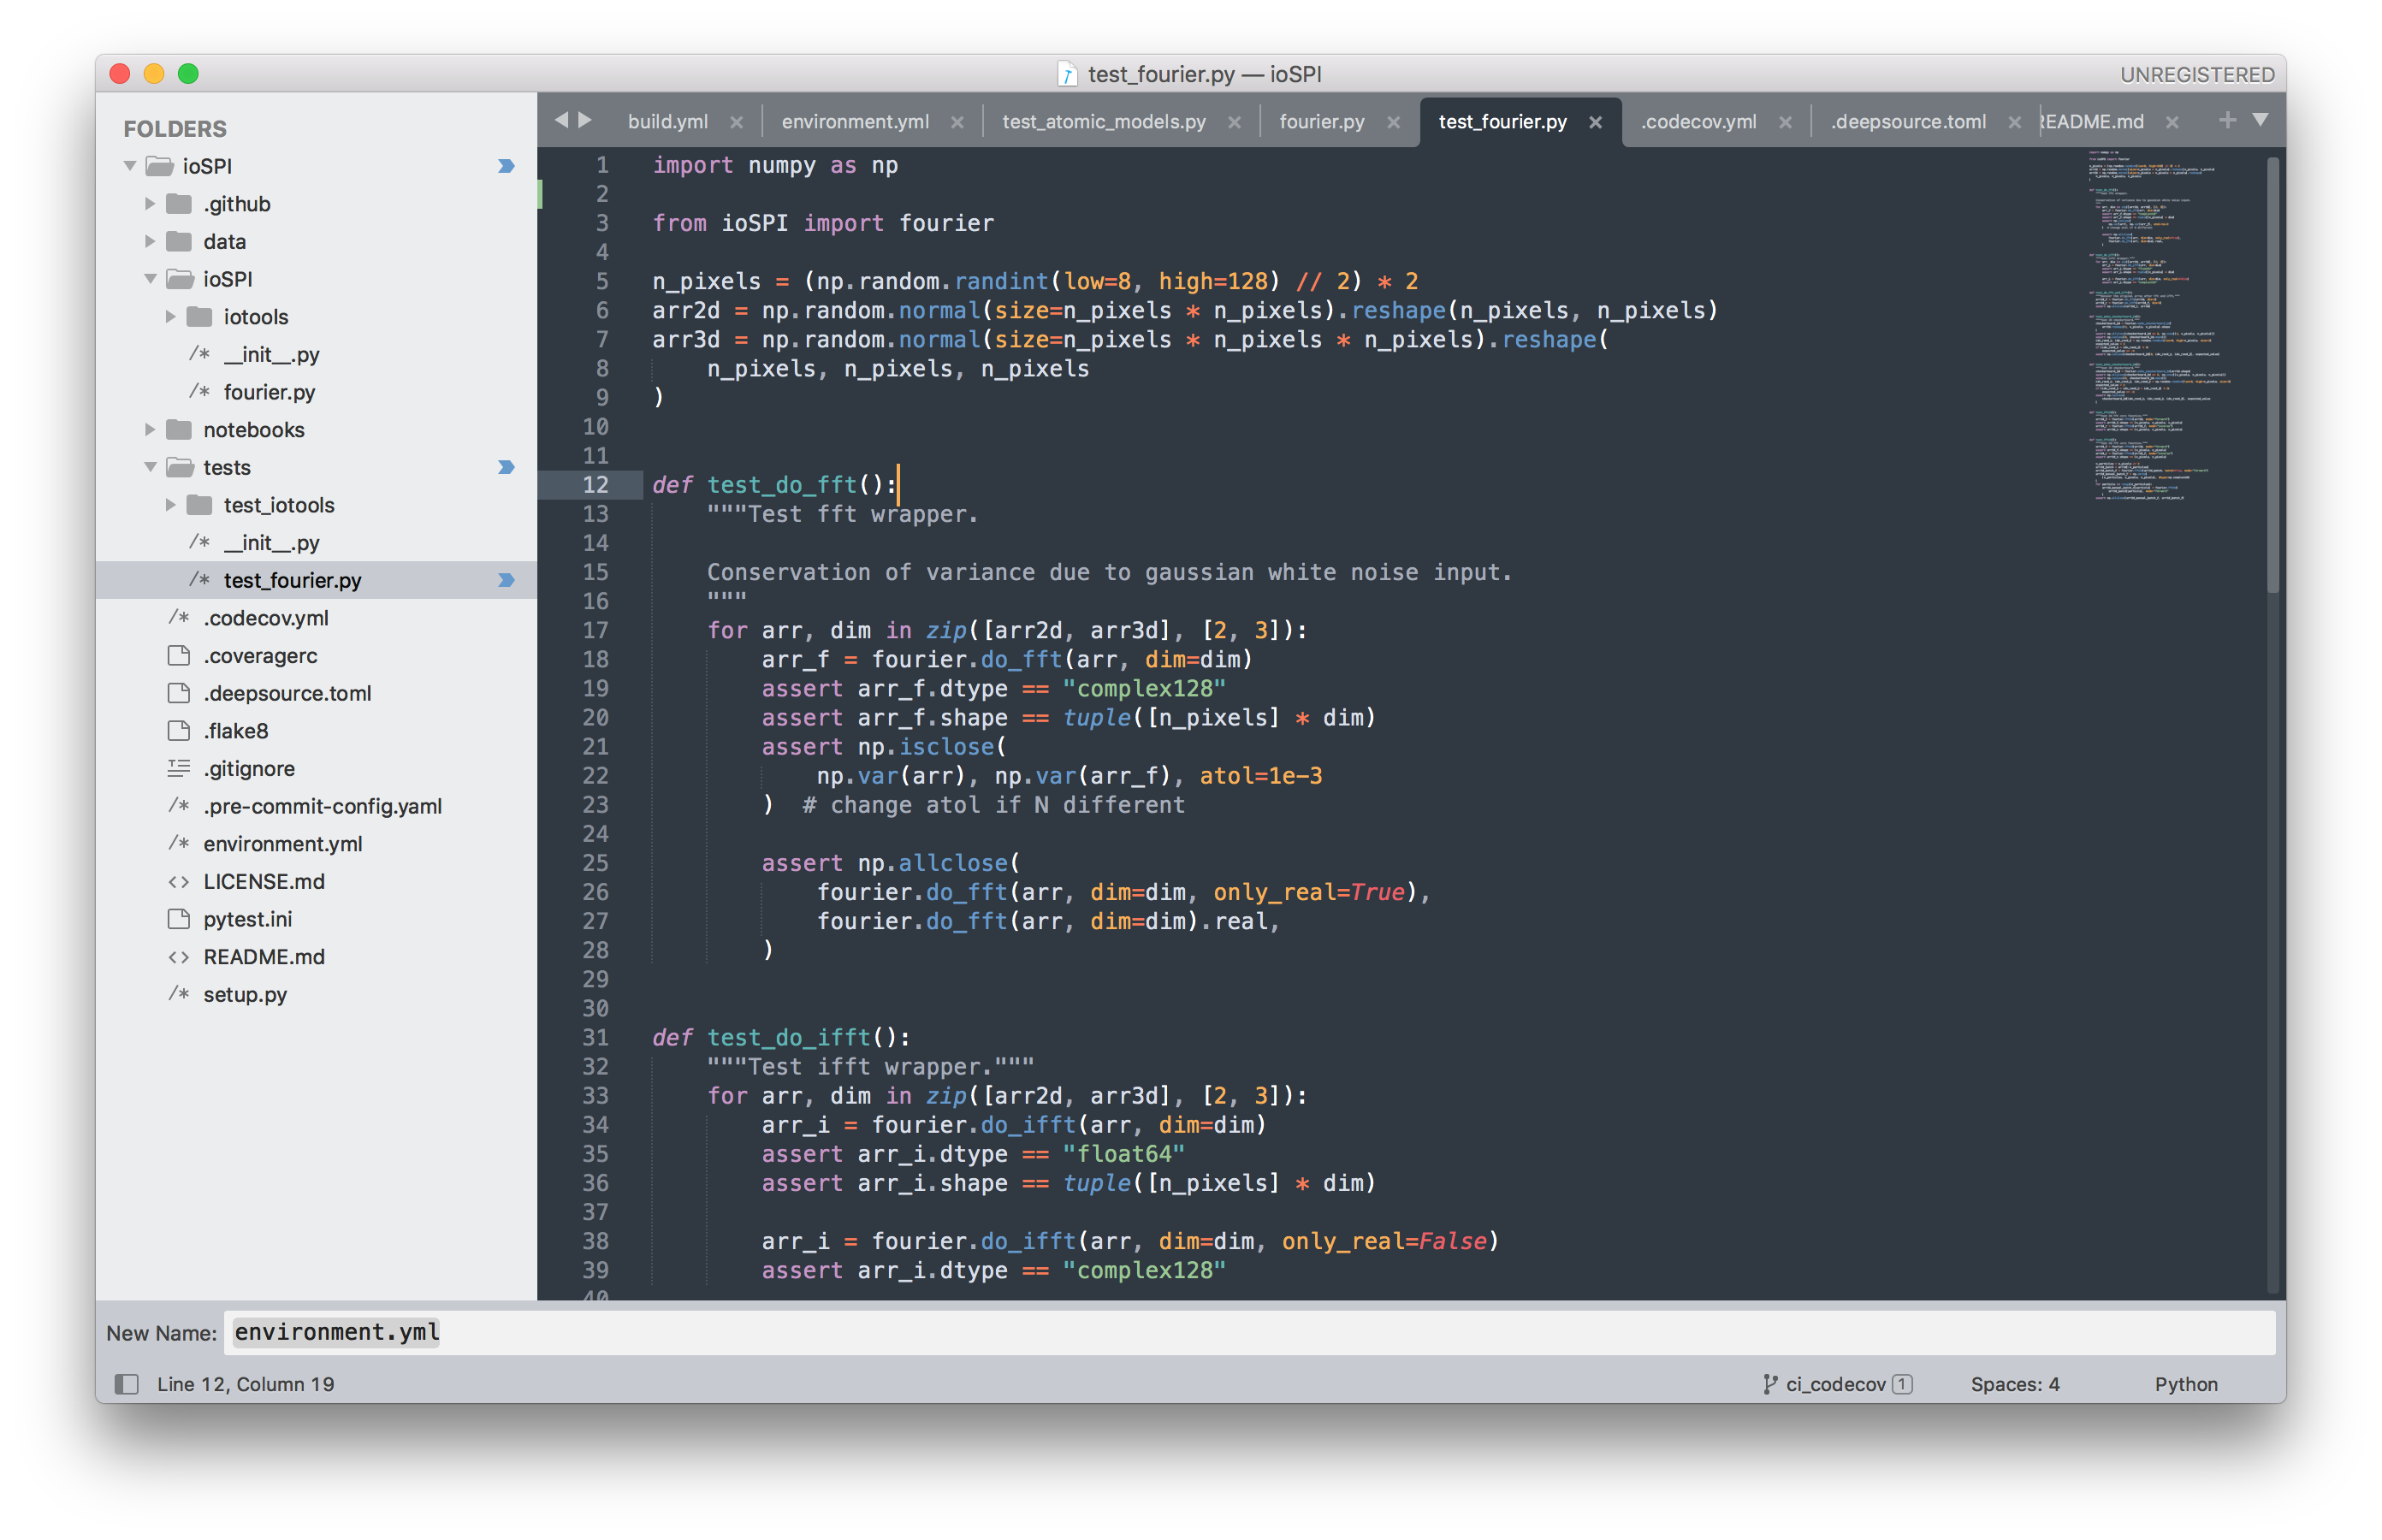Click the git status badge beside tests folder

(506, 467)
